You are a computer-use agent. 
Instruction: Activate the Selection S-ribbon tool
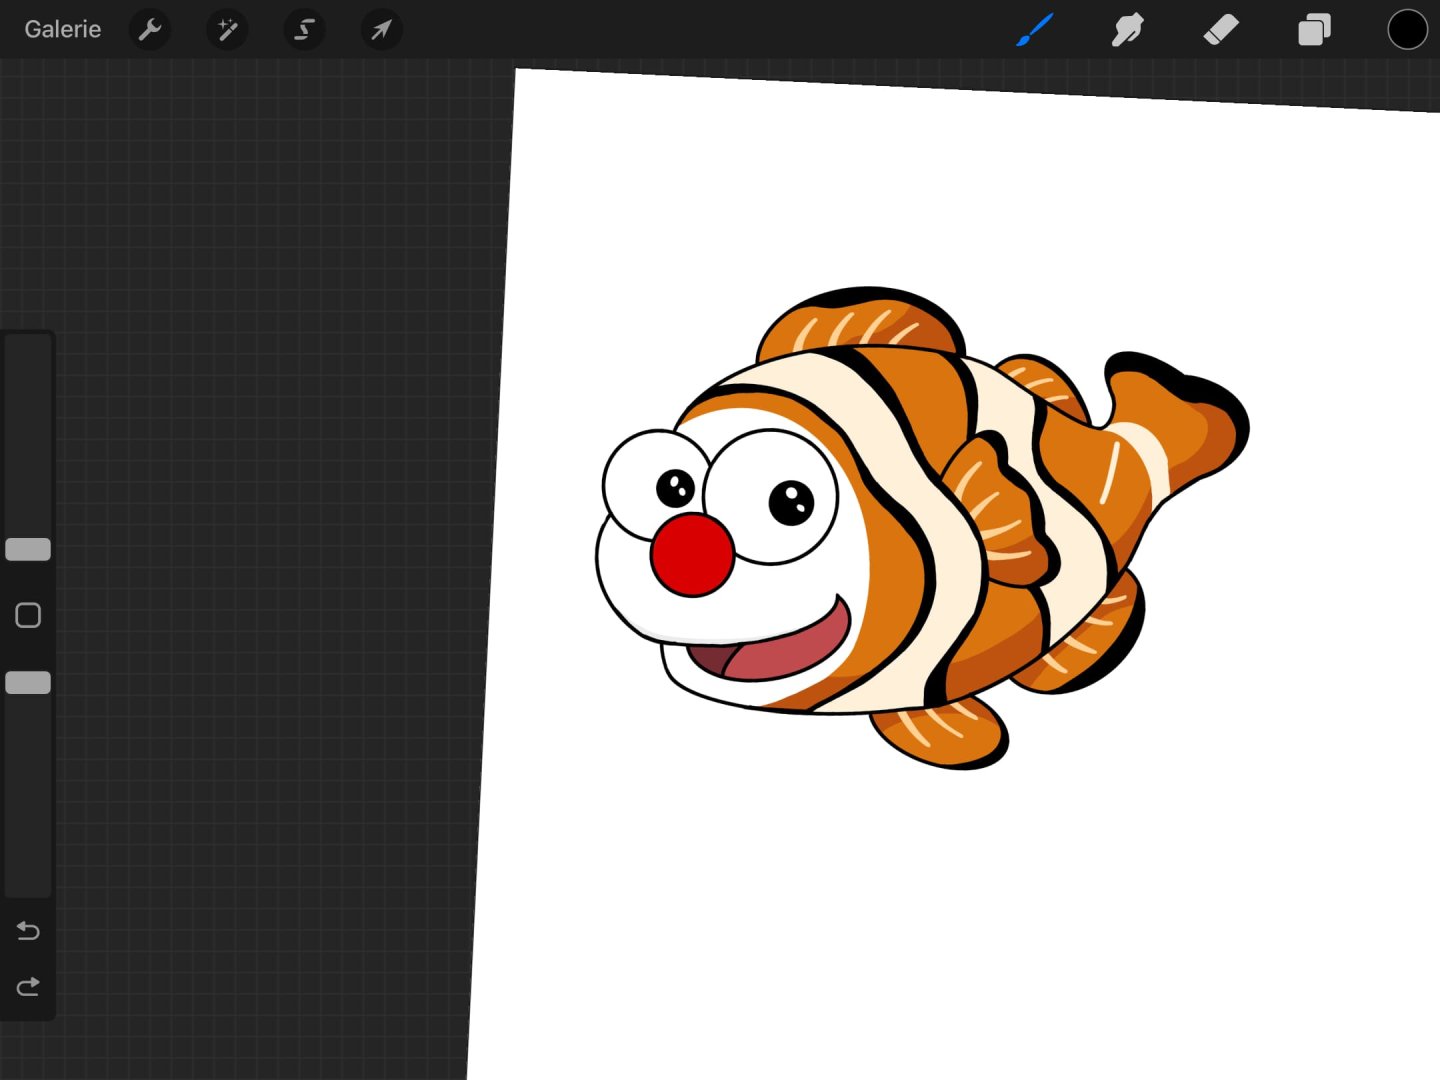[x=304, y=30]
